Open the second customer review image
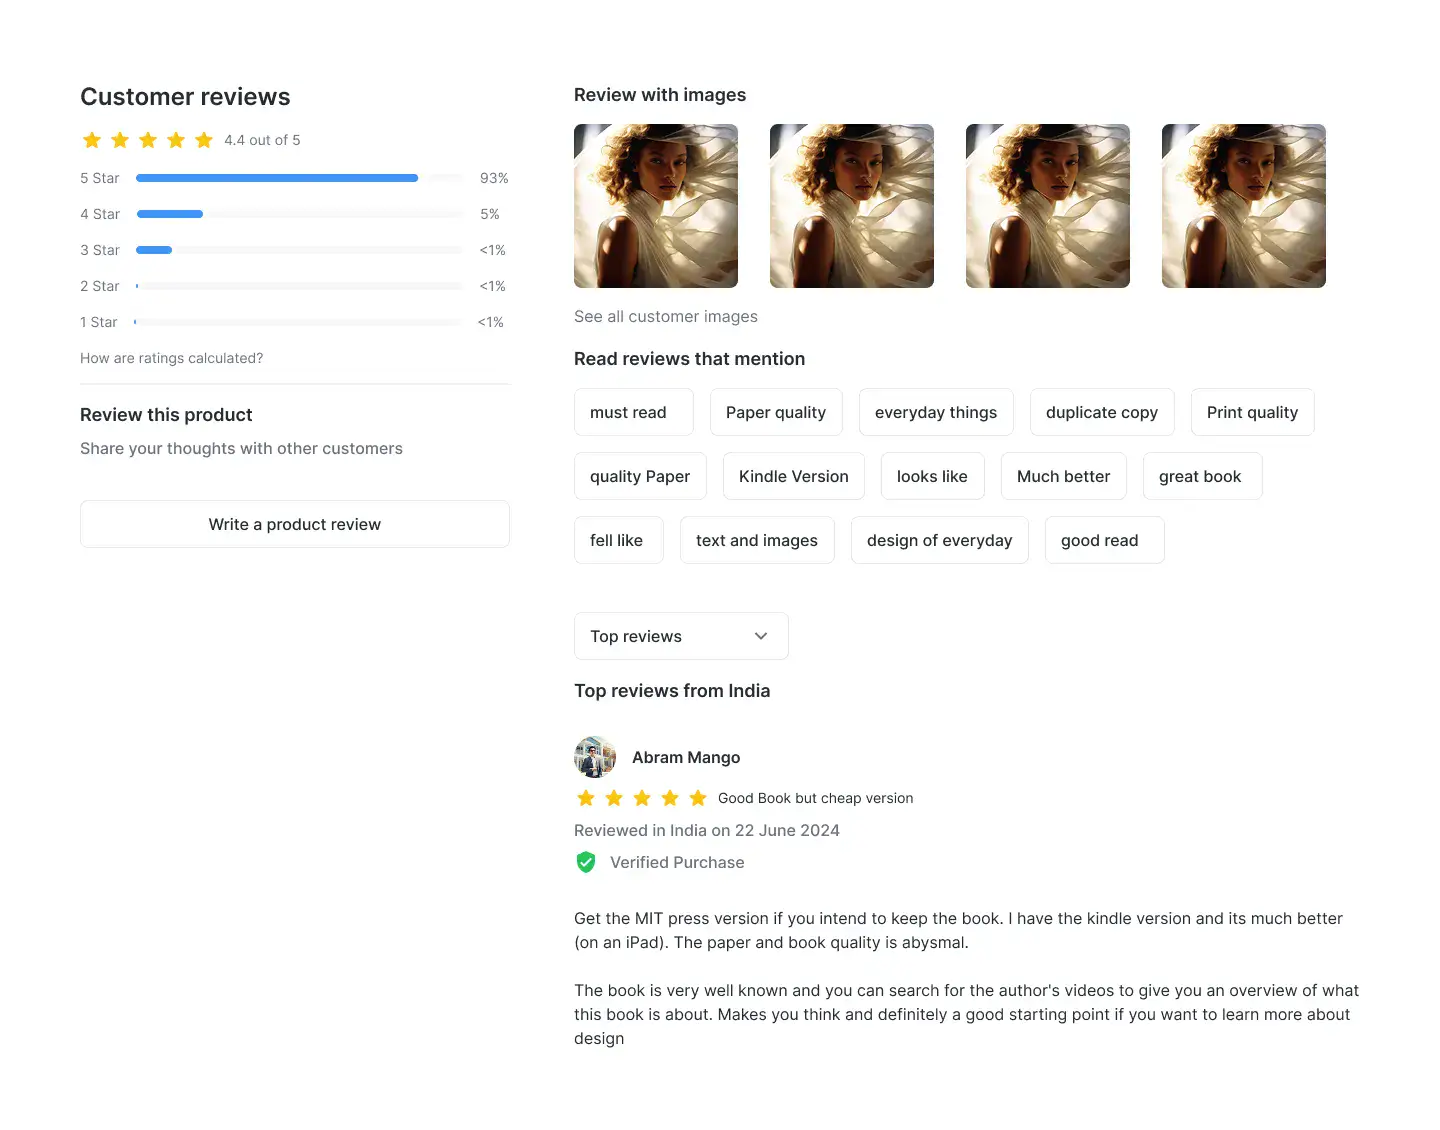 coord(852,206)
